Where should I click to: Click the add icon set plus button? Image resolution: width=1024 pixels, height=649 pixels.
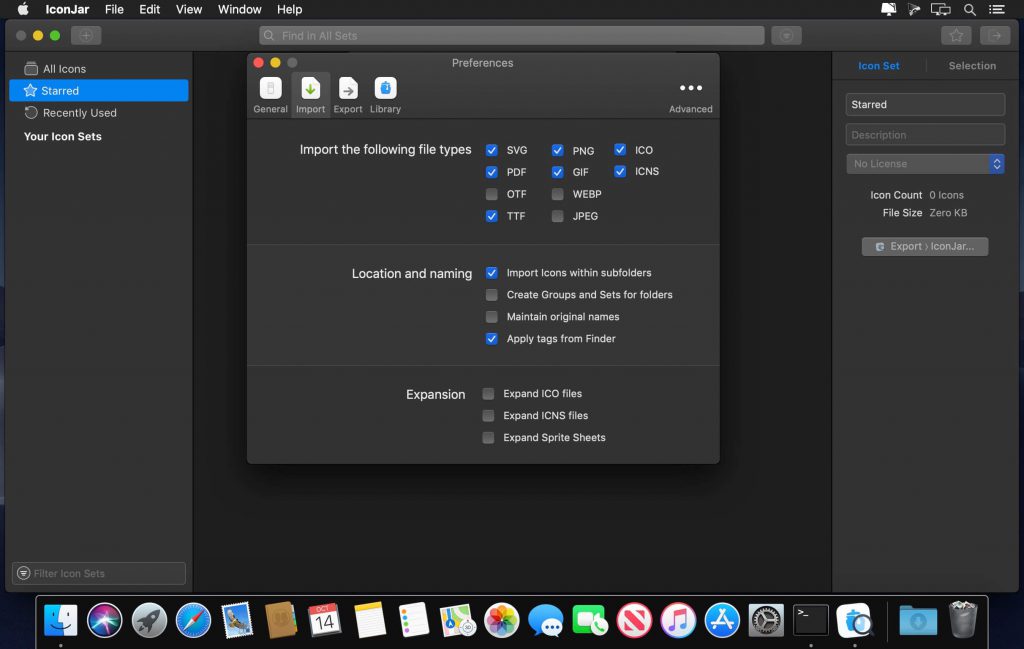point(85,35)
